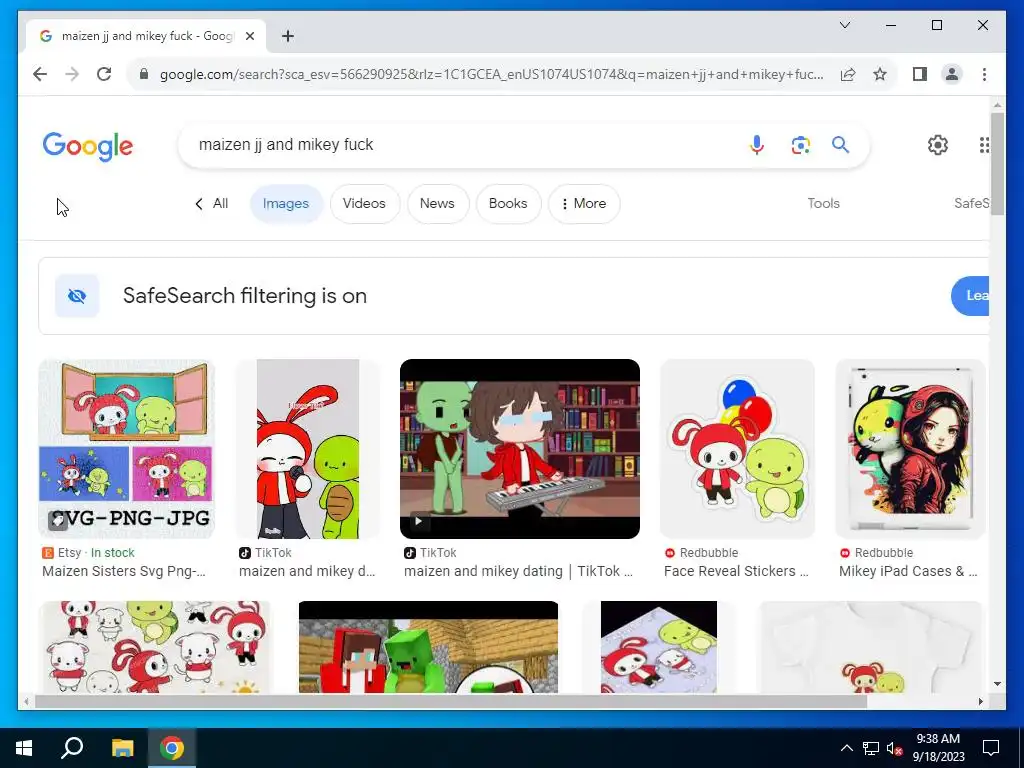
Task: Open network status tray icon
Action: (x=871, y=748)
